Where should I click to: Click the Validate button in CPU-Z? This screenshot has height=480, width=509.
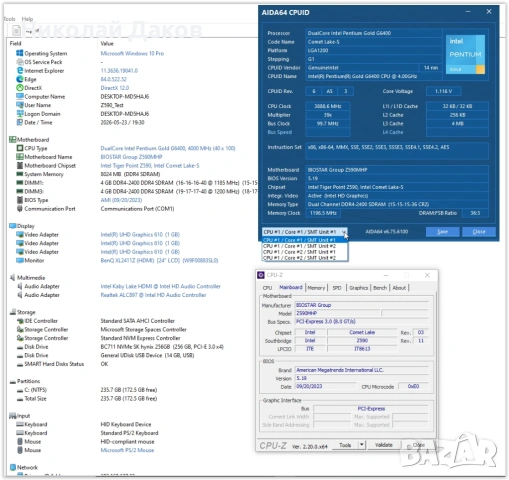tap(384, 445)
